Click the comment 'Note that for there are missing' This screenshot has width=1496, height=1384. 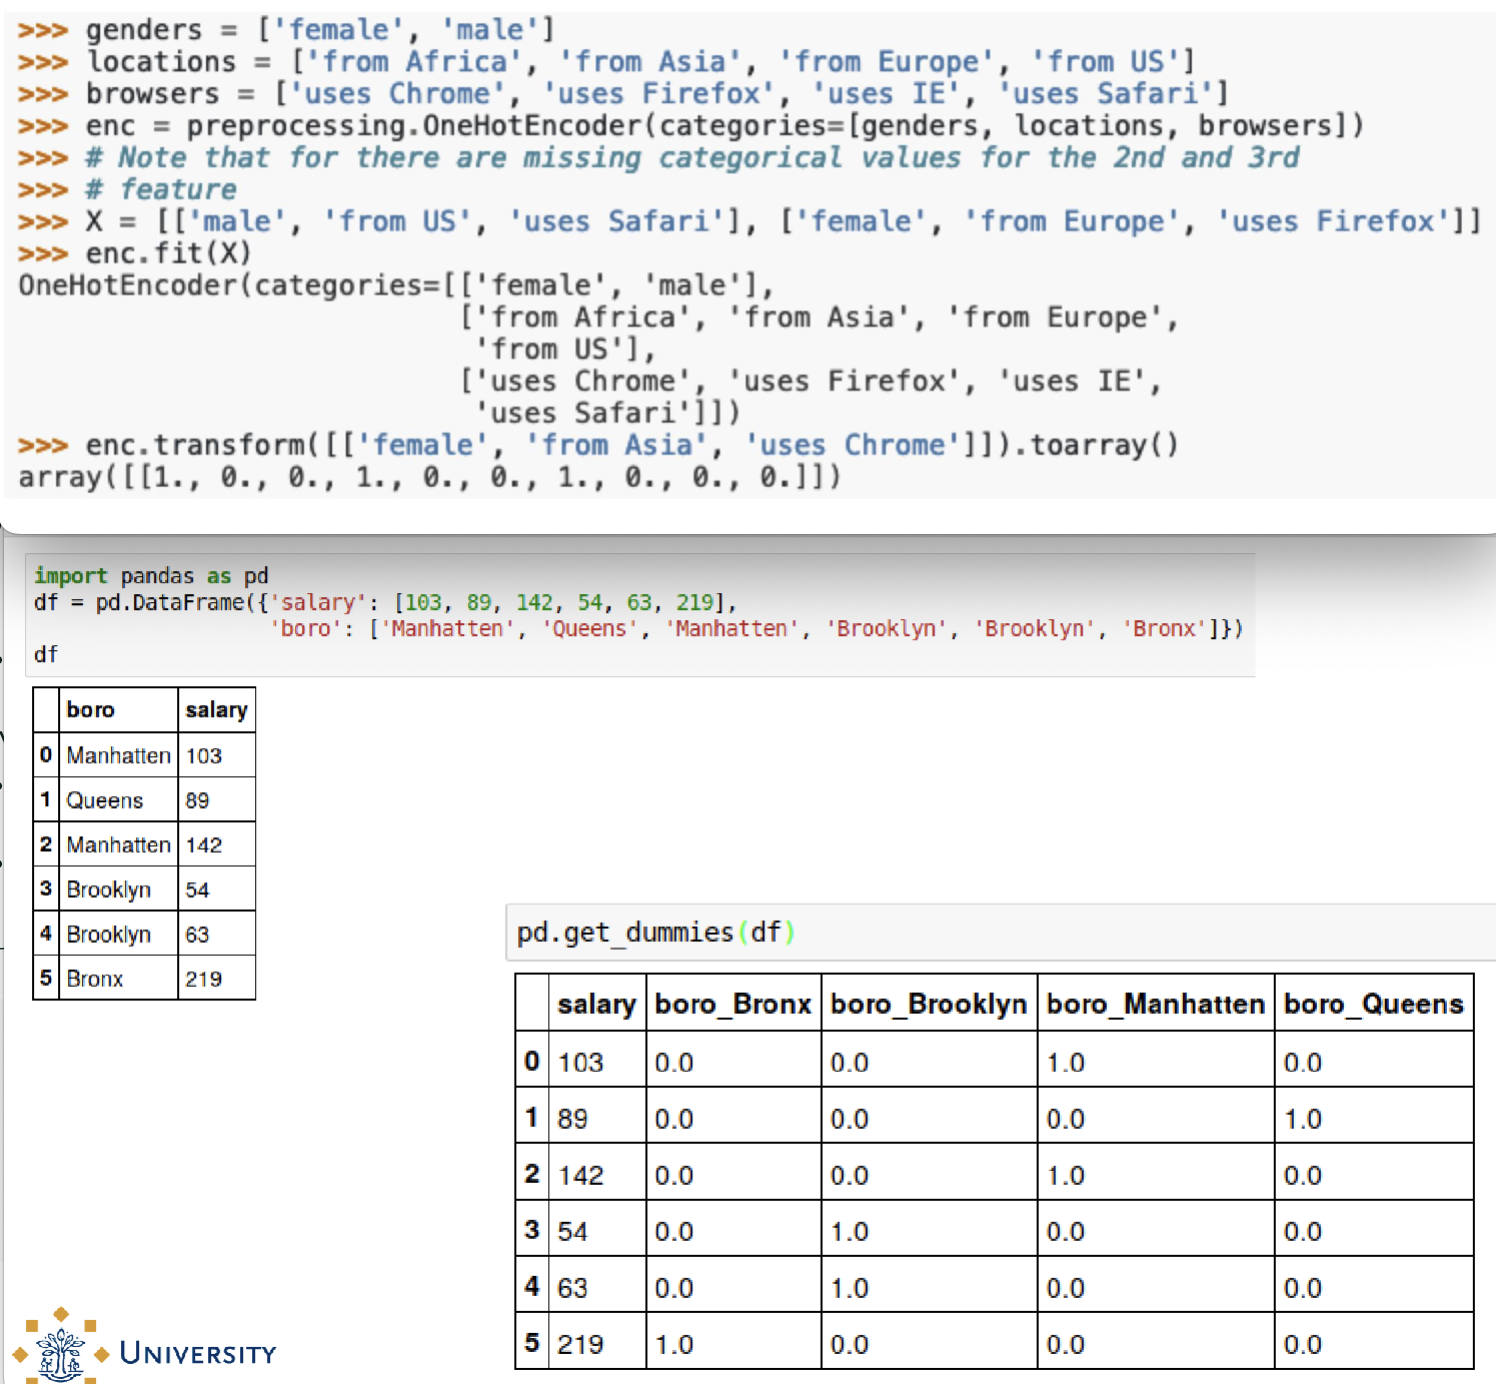click(659, 158)
